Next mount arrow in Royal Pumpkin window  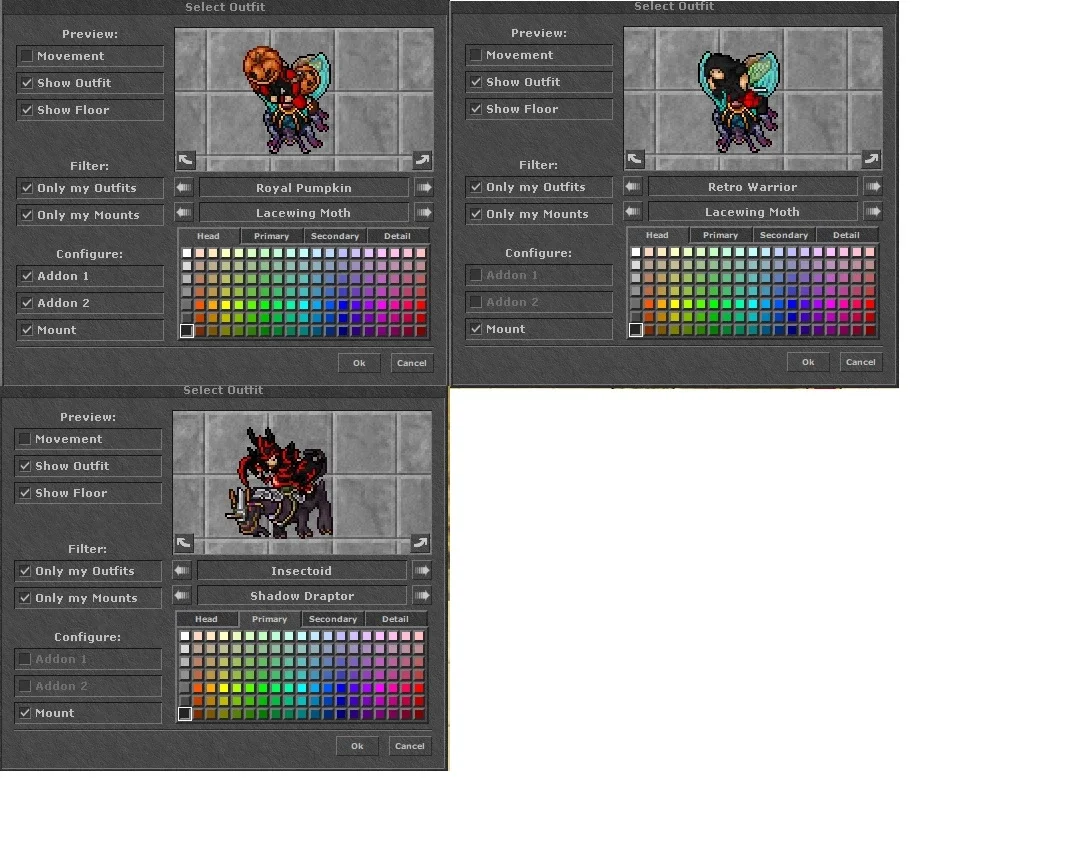coord(423,212)
